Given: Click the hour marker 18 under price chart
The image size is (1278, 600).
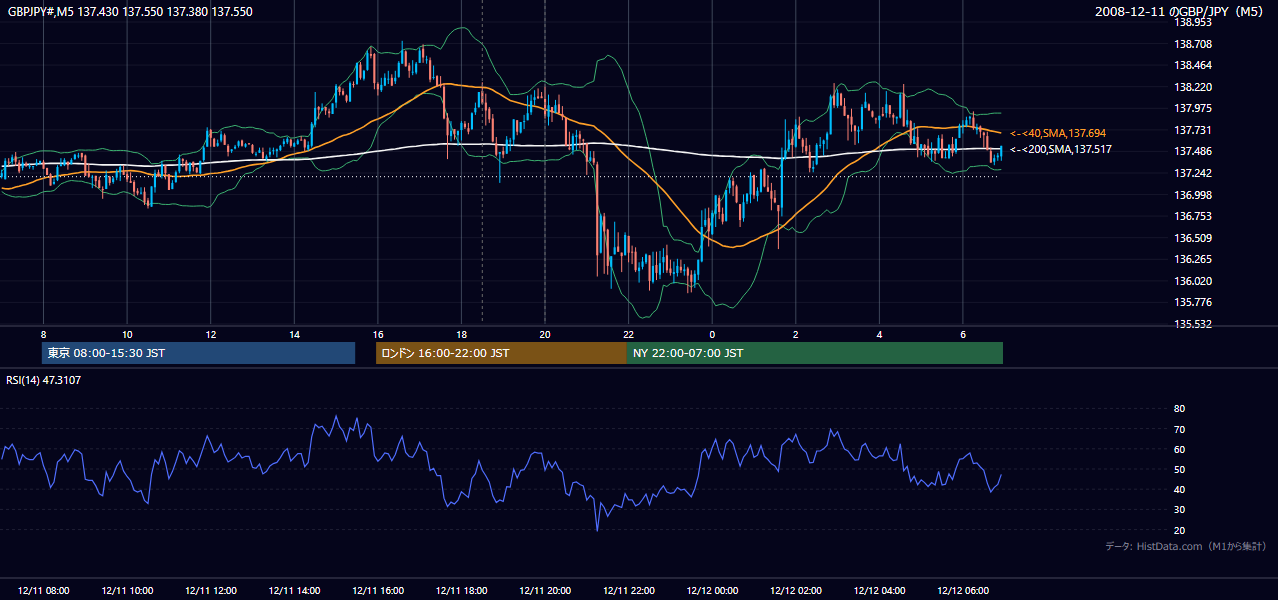Looking at the screenshot, I should click(x=461, y=334).
